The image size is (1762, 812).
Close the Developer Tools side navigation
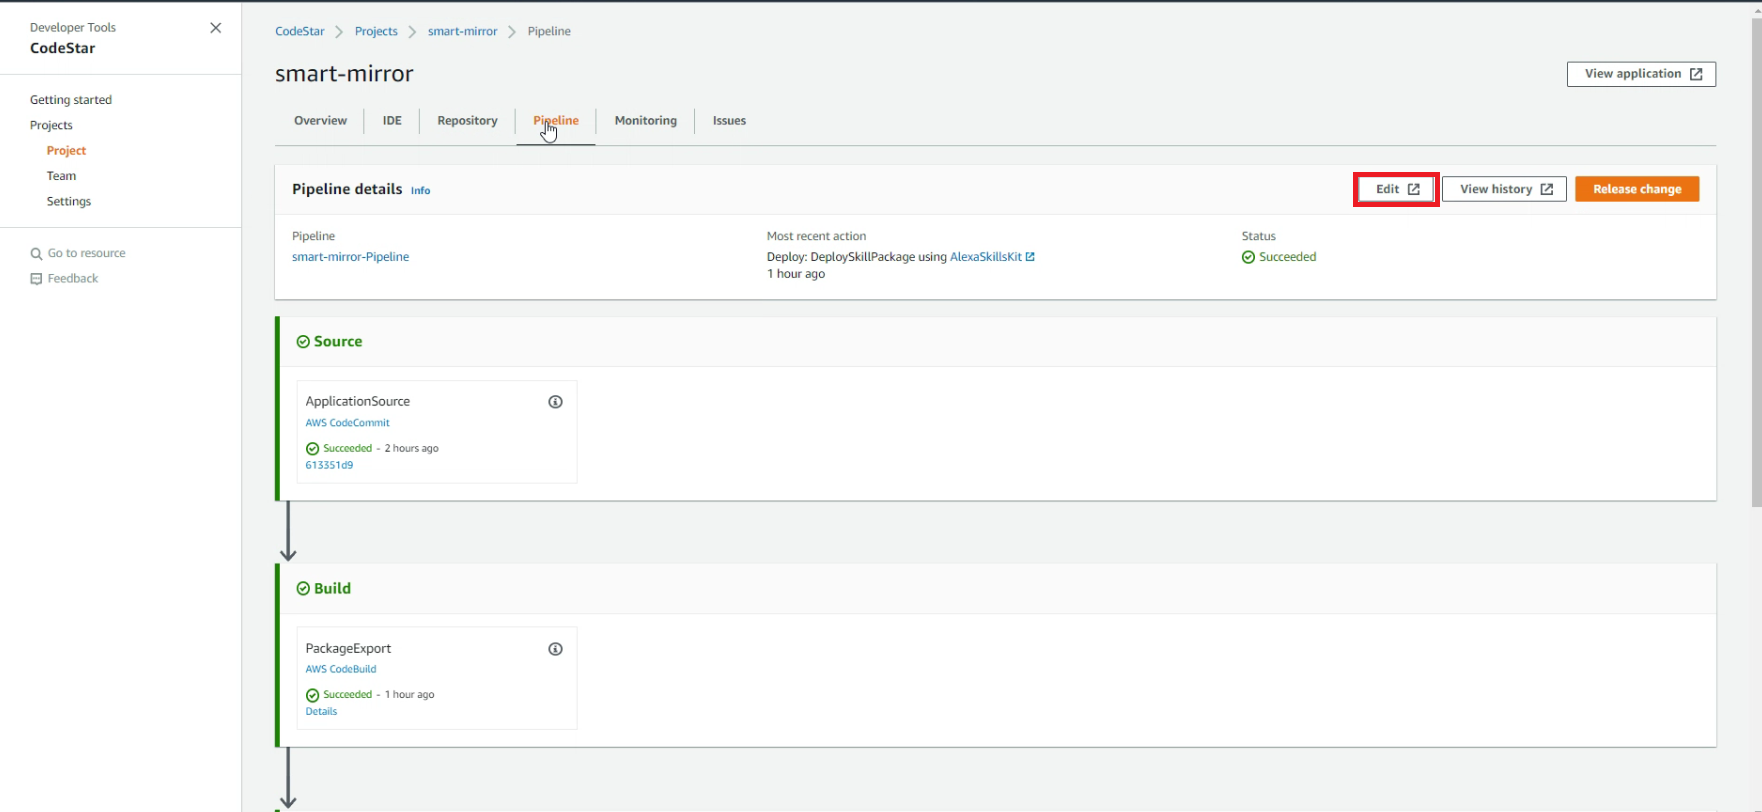click(x=215, y=28)
